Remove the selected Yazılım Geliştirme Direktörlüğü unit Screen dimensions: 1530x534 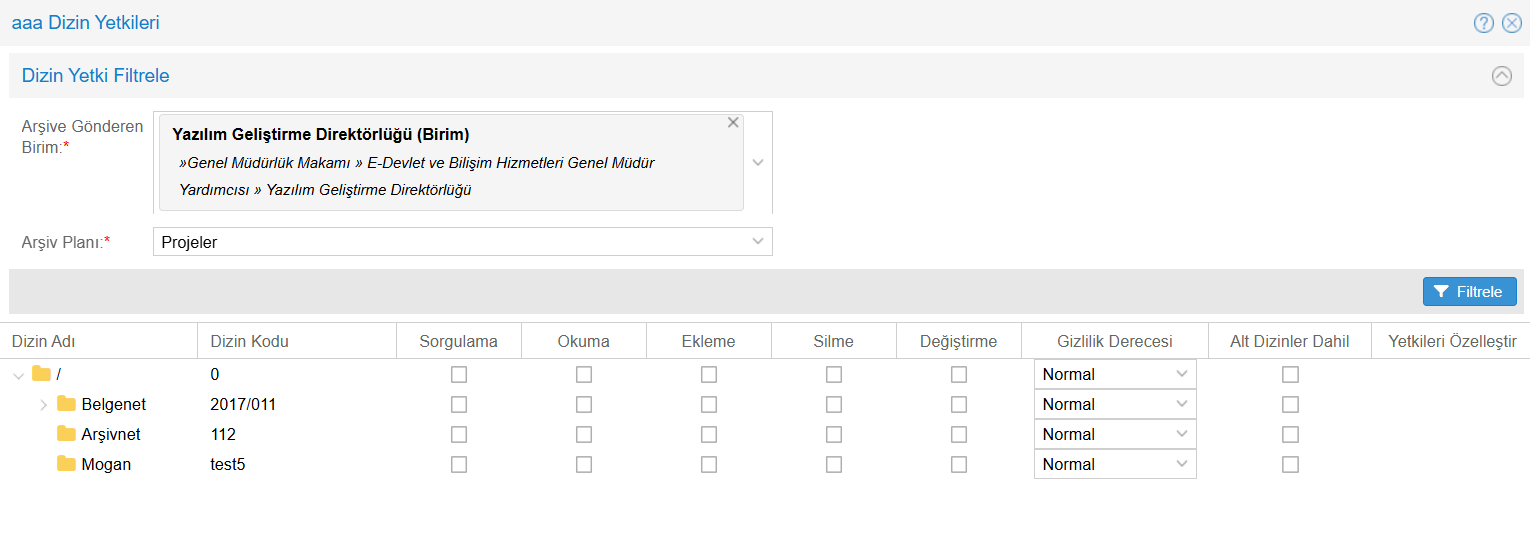(733, 123)
